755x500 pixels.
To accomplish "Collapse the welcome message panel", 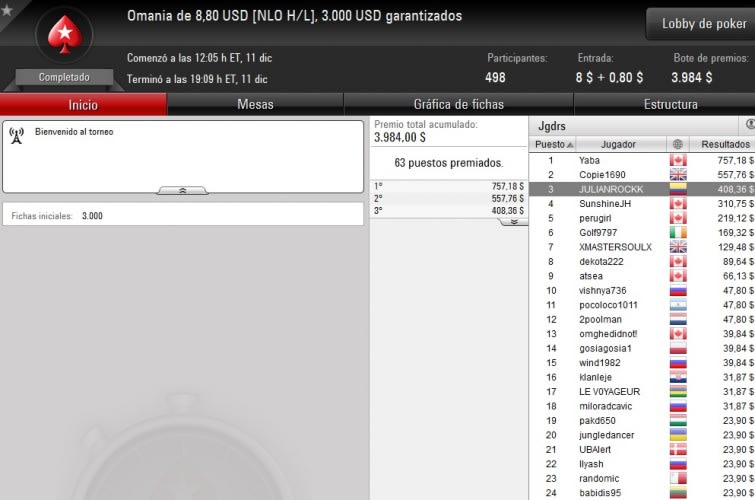I will (182, 191).
